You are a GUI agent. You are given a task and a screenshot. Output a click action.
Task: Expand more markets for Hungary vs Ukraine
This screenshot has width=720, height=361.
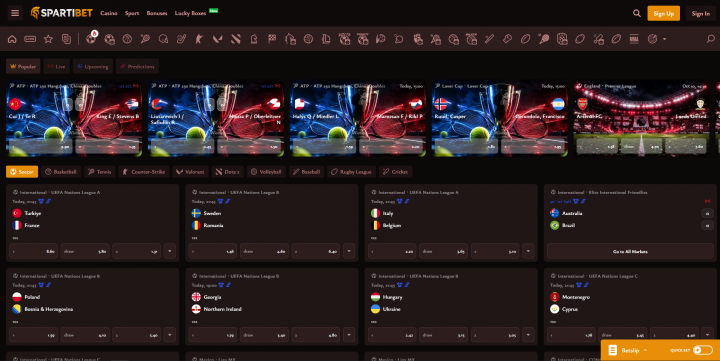click(x=529, y=335)
